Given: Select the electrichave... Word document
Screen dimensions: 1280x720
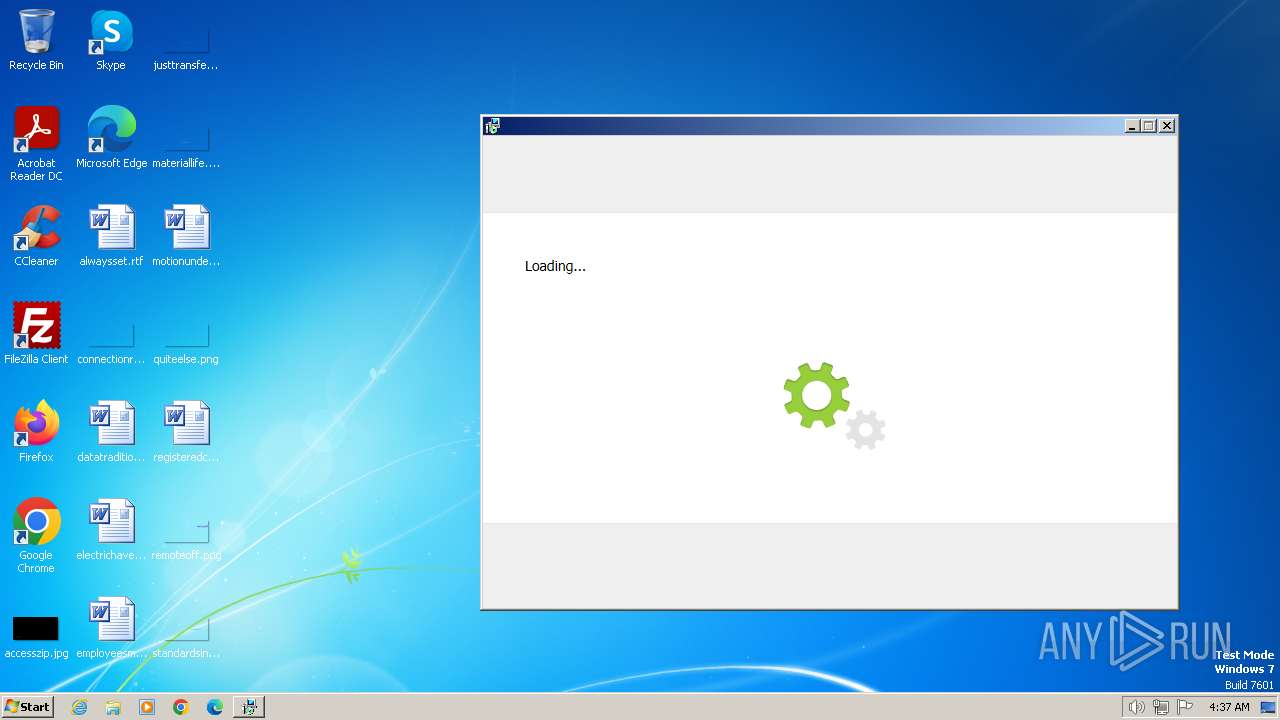Looking at the screenshot, I should click(111, 530).
